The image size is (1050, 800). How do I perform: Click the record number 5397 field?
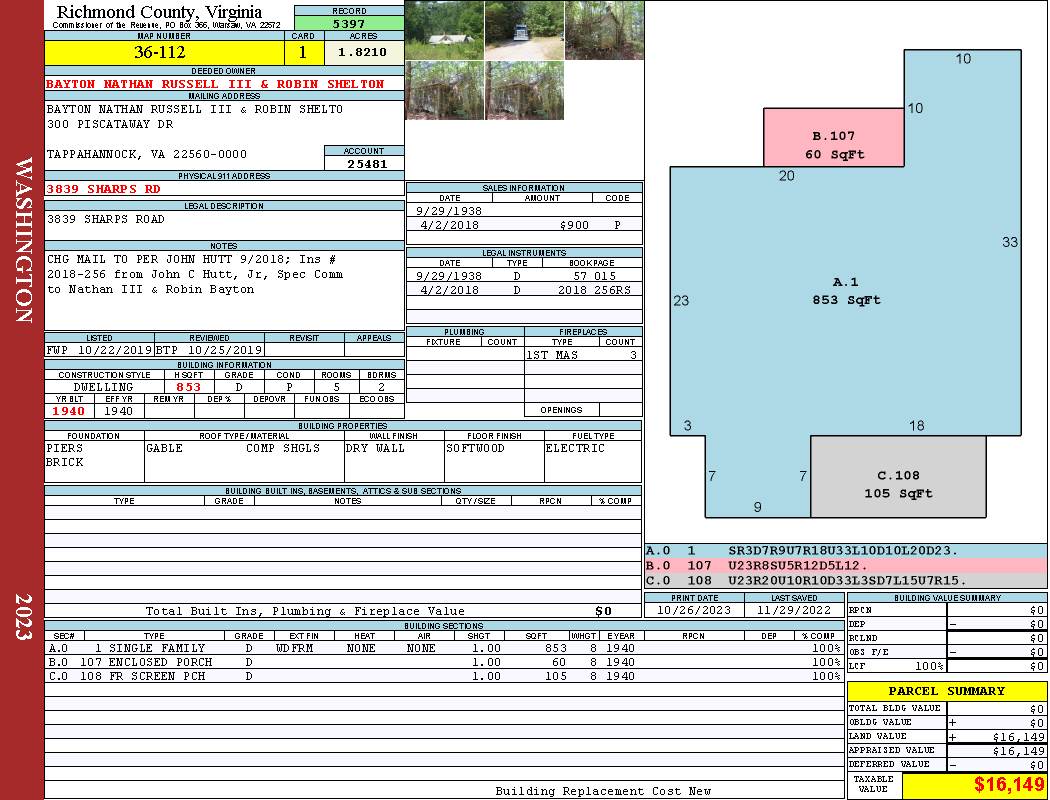[x=349, y=23]
